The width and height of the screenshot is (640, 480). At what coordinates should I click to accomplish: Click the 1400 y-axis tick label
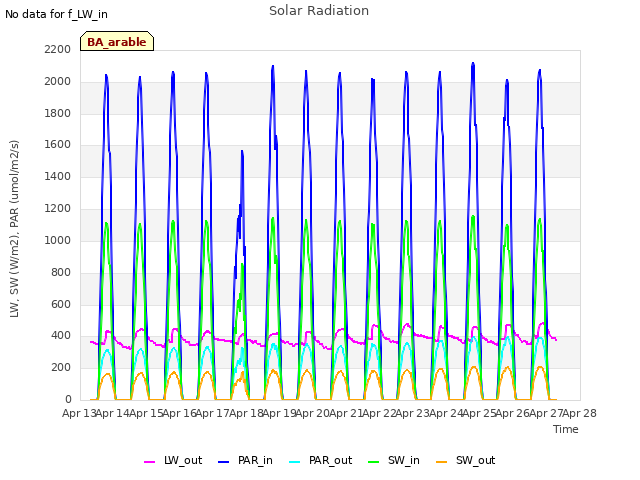point(58,177)
